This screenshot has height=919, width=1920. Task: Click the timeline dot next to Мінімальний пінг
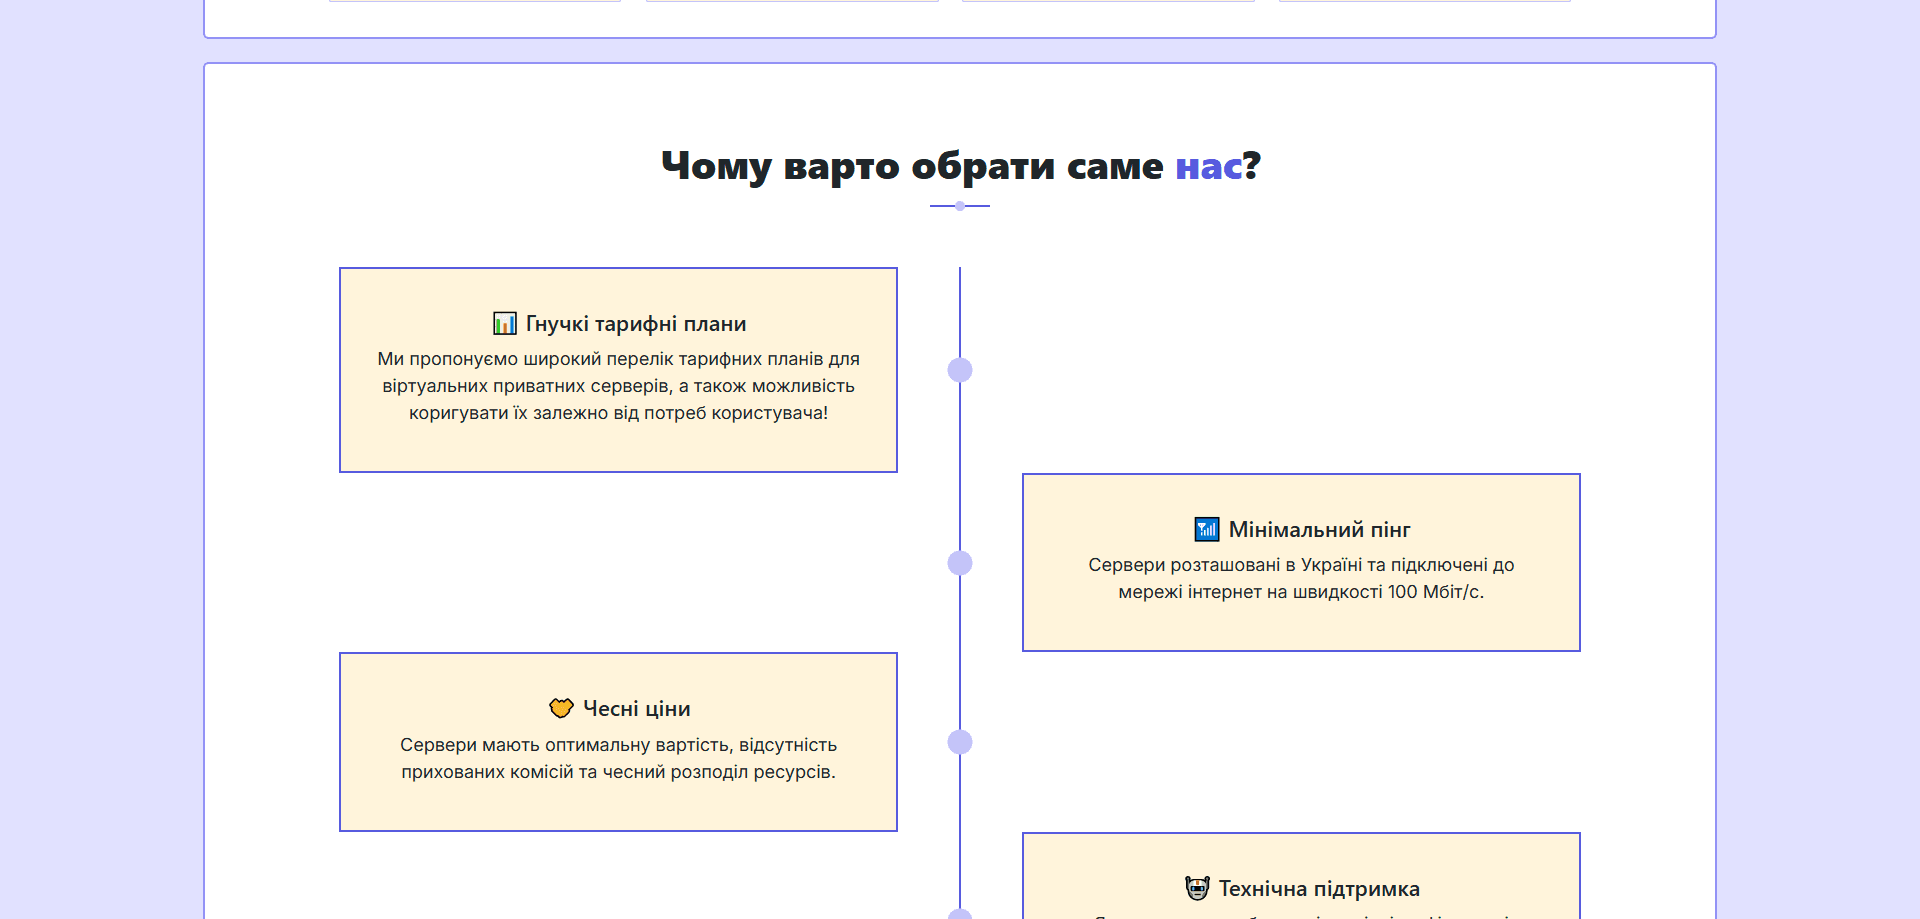click(960, 563)
